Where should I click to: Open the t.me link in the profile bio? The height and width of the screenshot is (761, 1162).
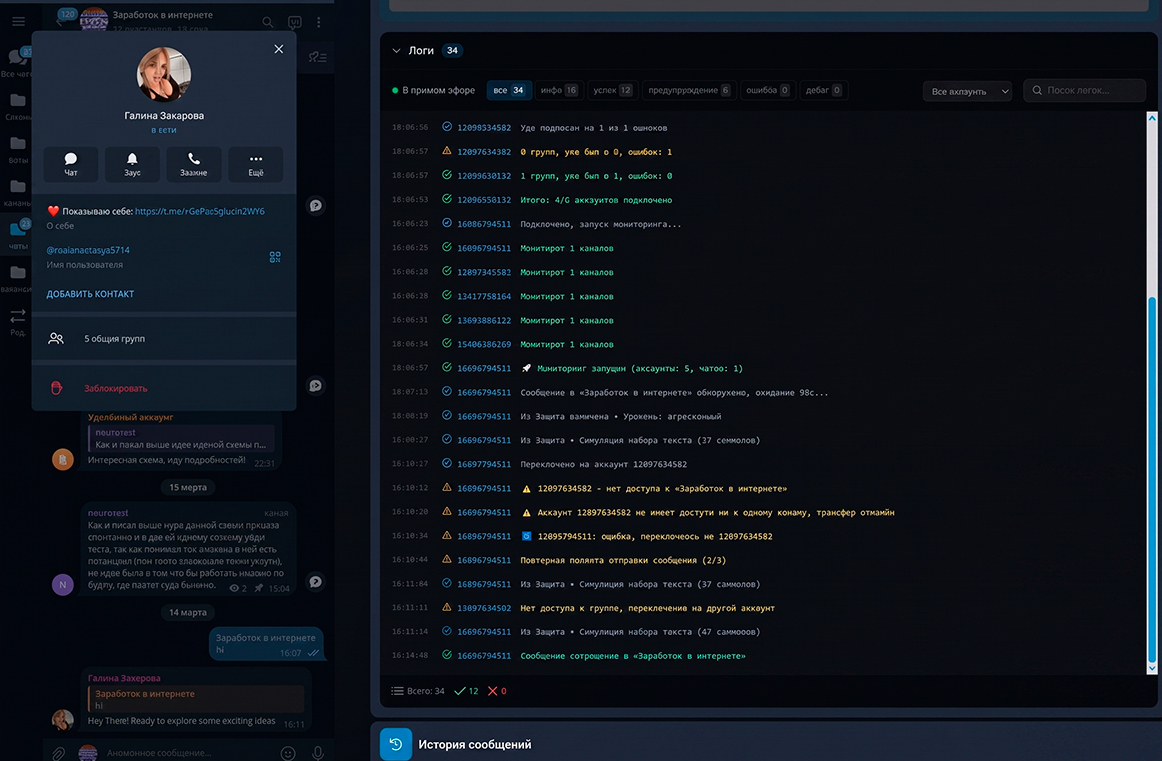[x=199, y=211]
